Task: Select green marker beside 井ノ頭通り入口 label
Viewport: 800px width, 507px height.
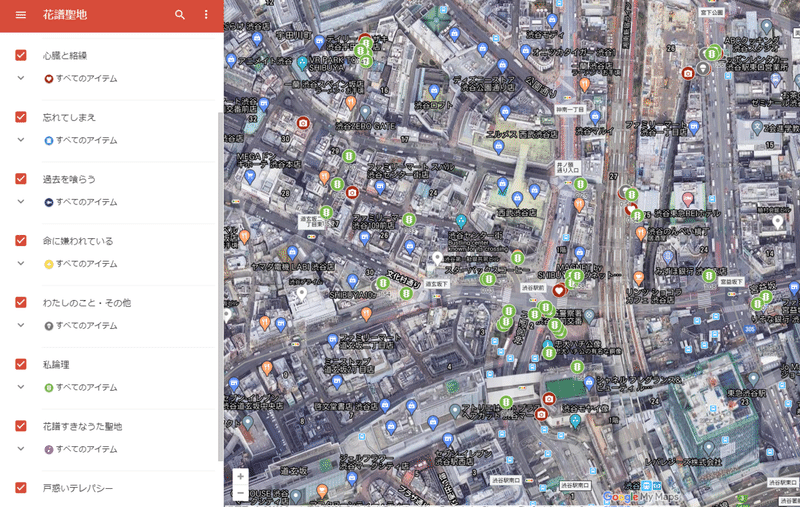Action: click(x=580, y=184)
